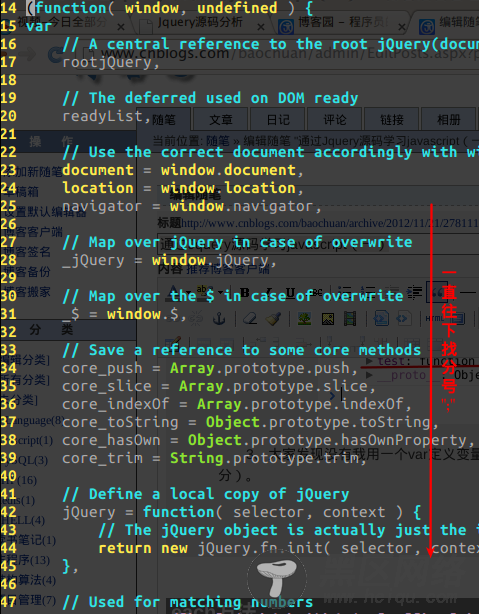Insert anchor using the anchor icon

point(219,319)
